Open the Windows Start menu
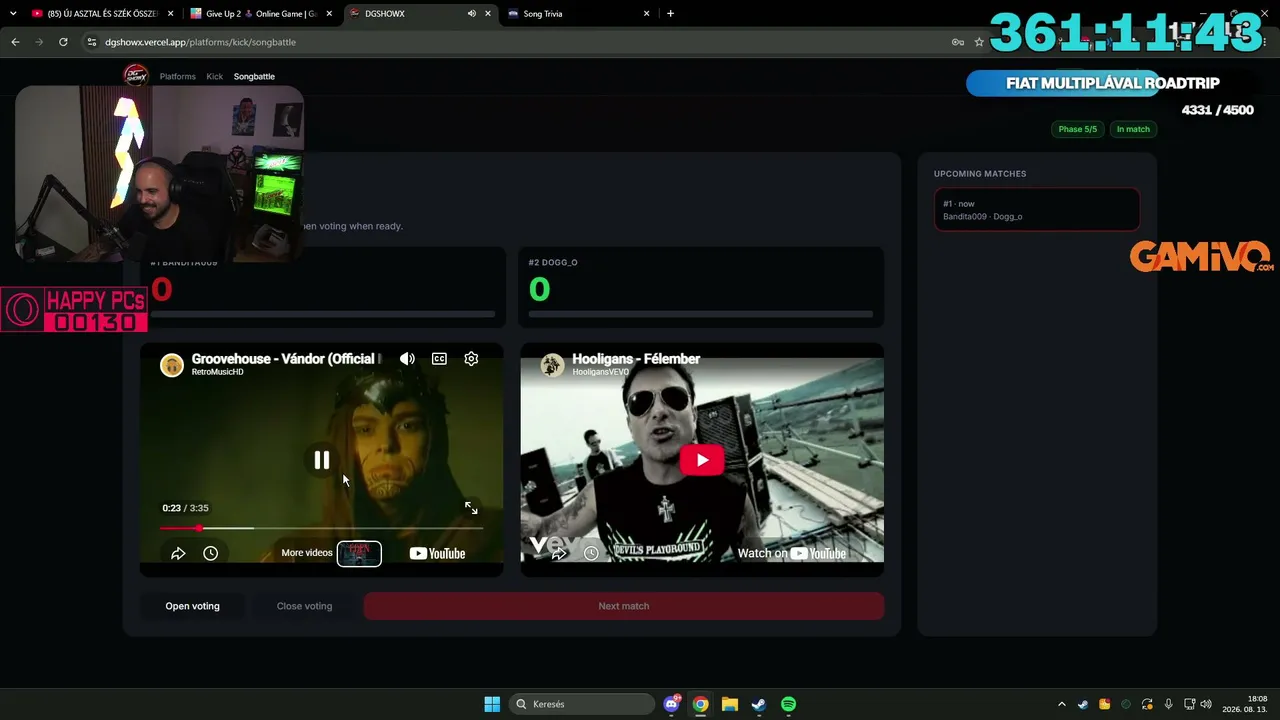The width and height of the screenshot is (1280, 720). point(492,704)
